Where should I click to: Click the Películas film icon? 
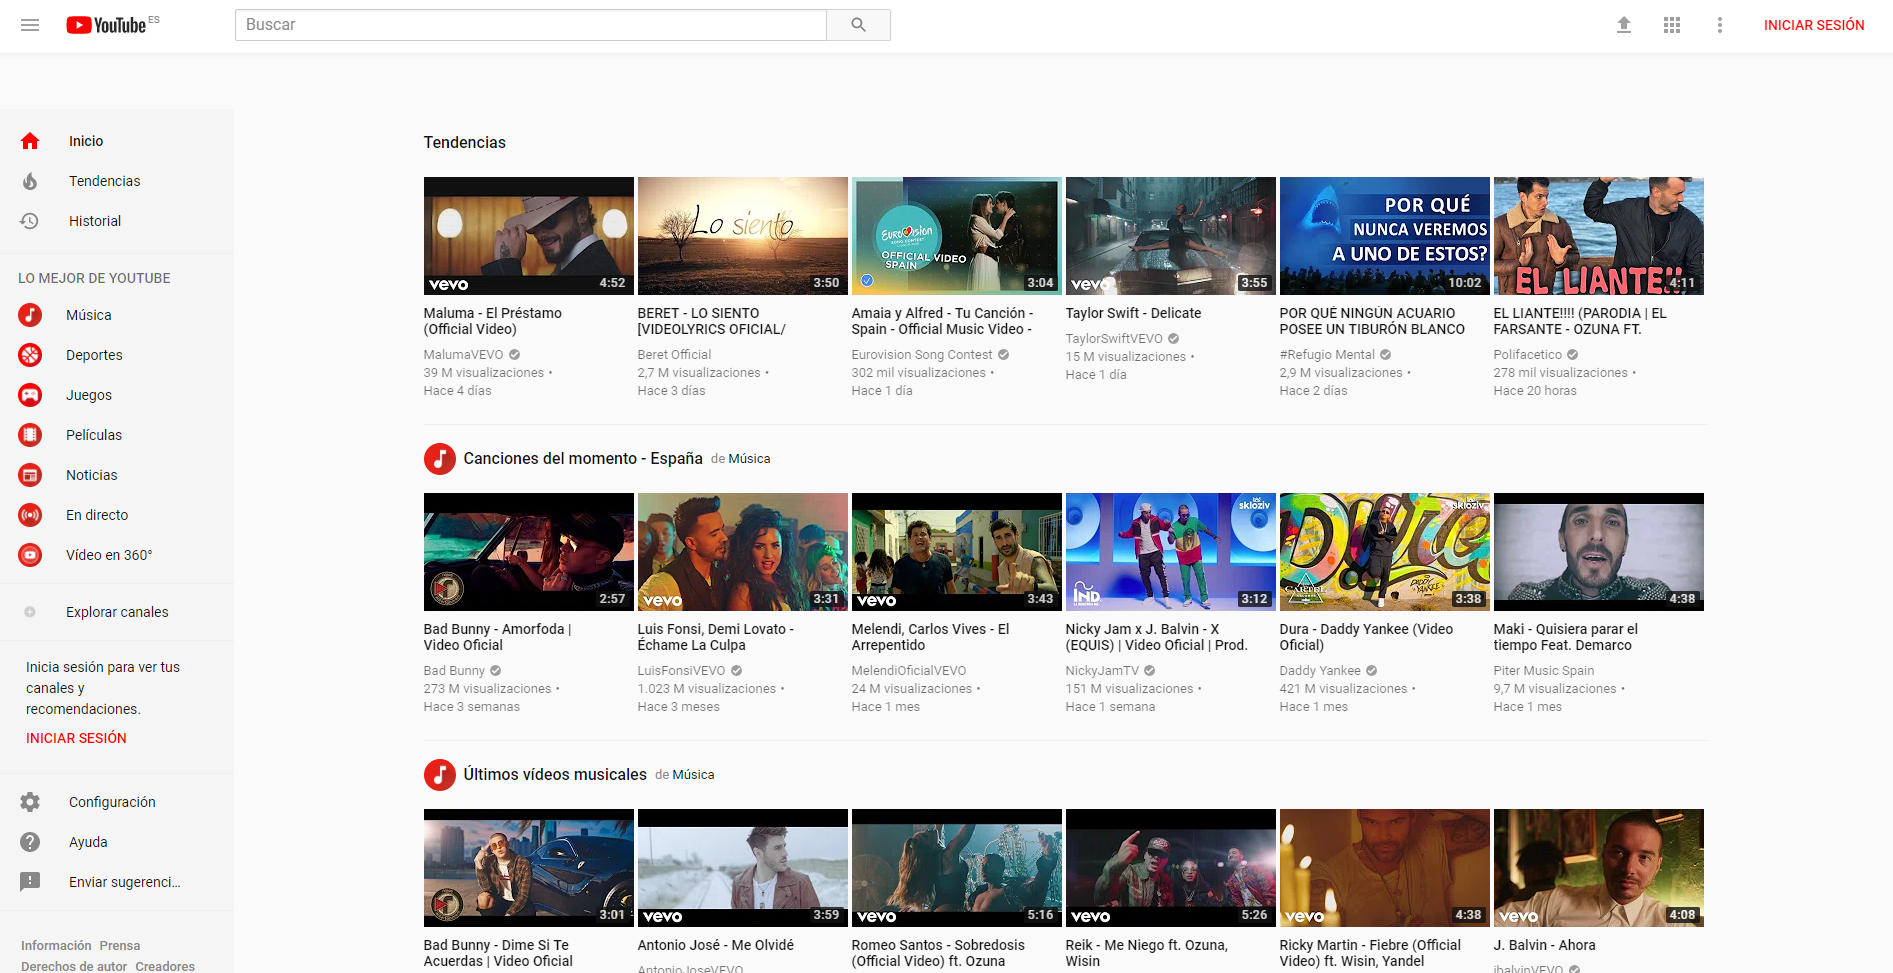point(30,435)
